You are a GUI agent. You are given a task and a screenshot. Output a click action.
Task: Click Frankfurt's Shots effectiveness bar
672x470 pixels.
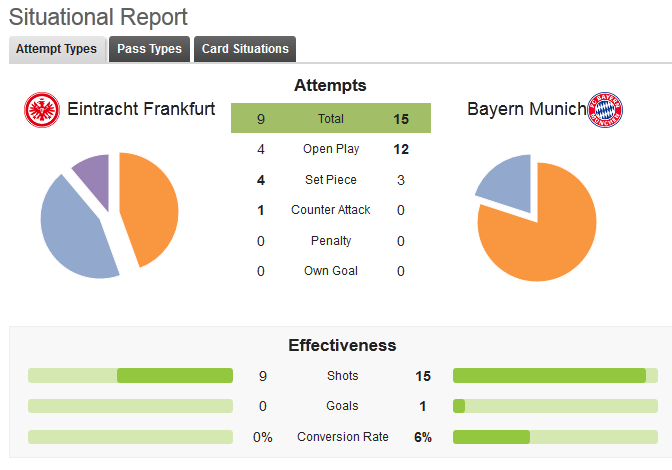point(130,375)
